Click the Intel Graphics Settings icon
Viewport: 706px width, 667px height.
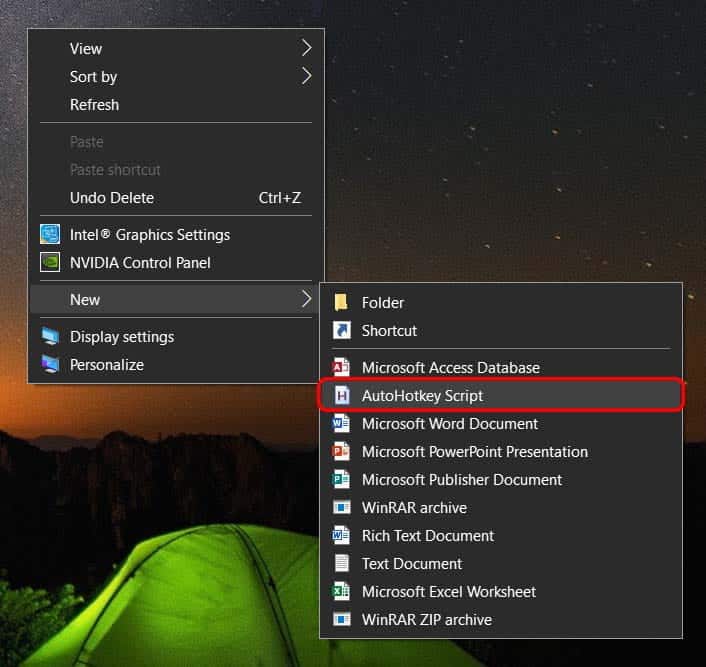pos(50,234)
